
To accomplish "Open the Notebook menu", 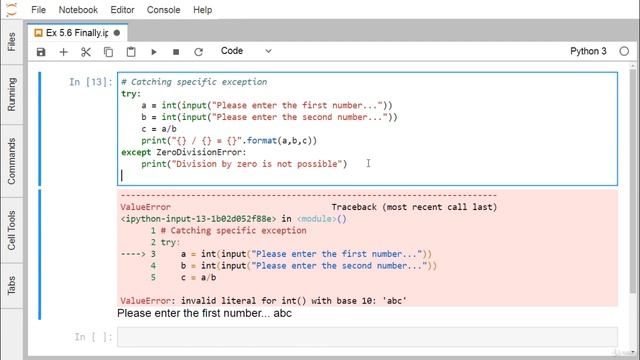I will click(78, 10).
